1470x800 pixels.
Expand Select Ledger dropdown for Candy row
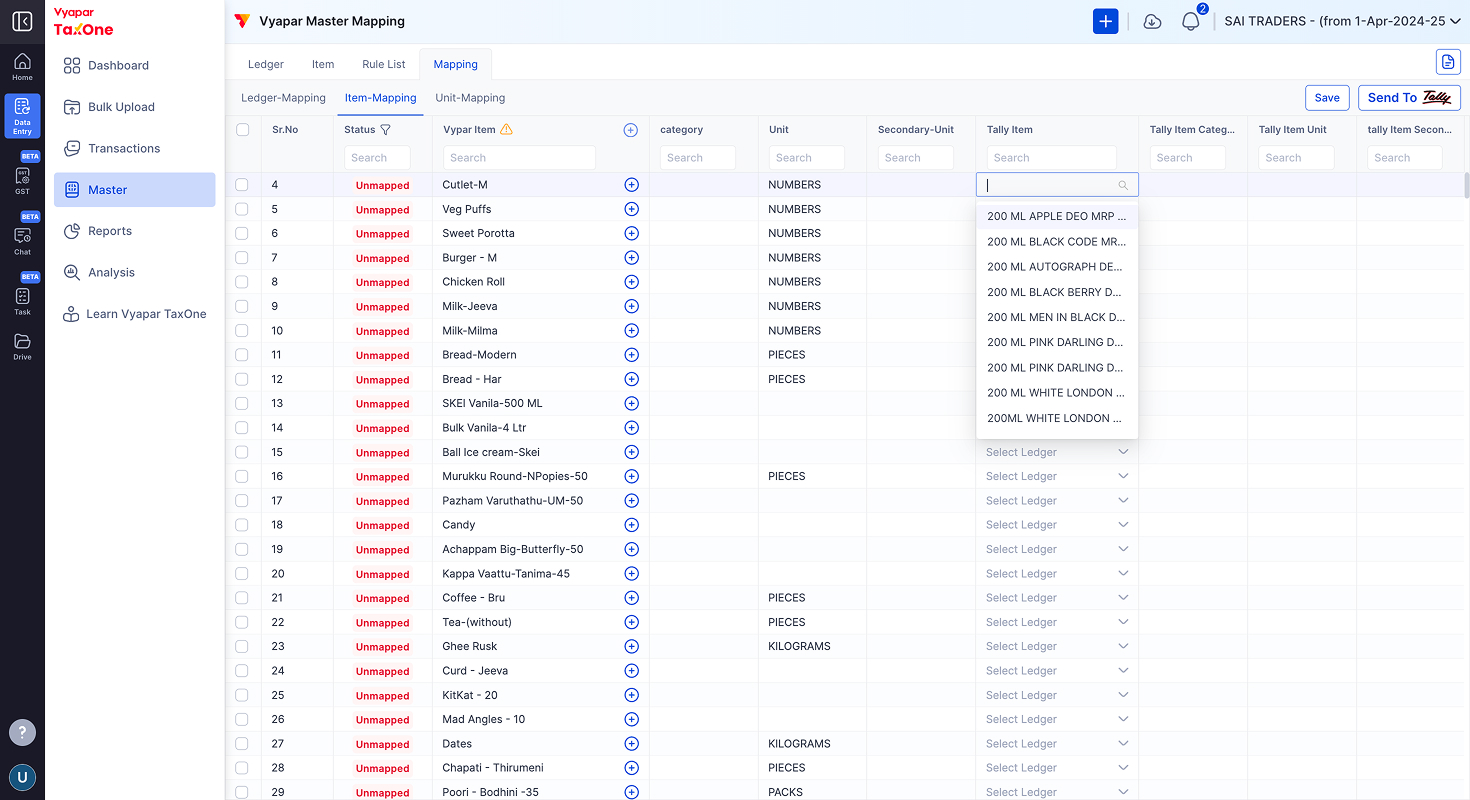tap(1057, 525)
